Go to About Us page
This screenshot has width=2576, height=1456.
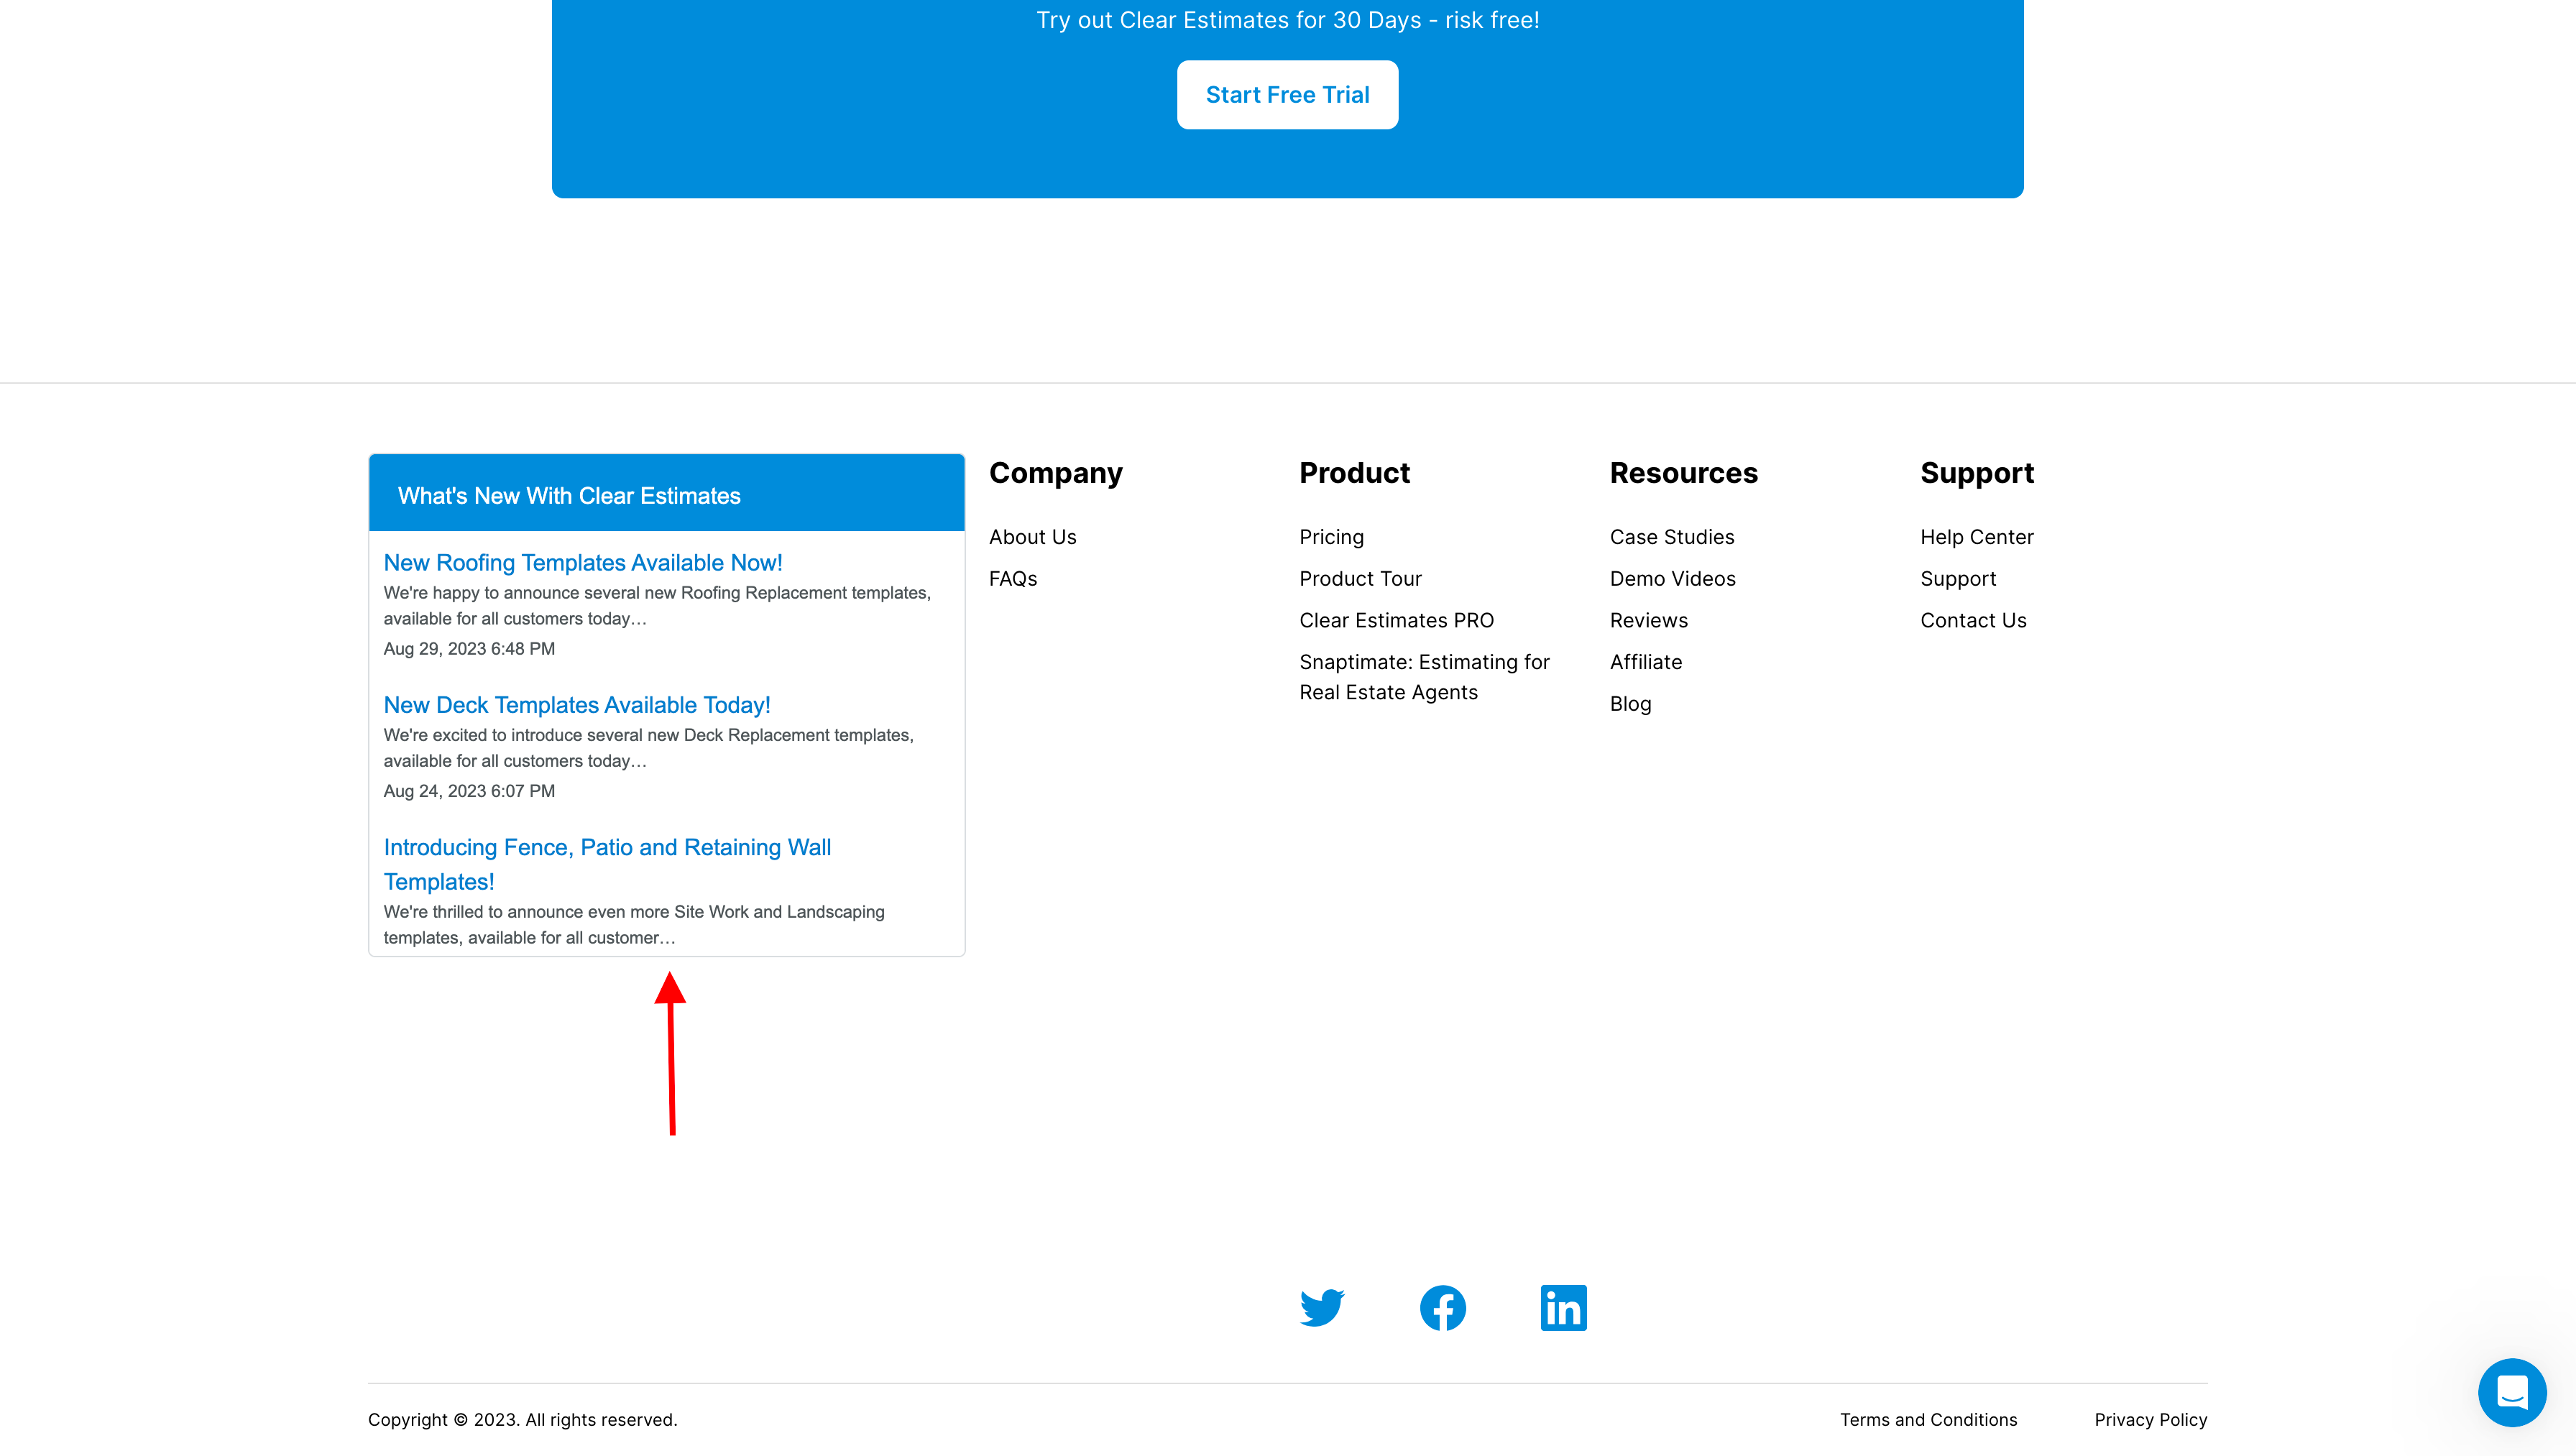pos(1032,537)
